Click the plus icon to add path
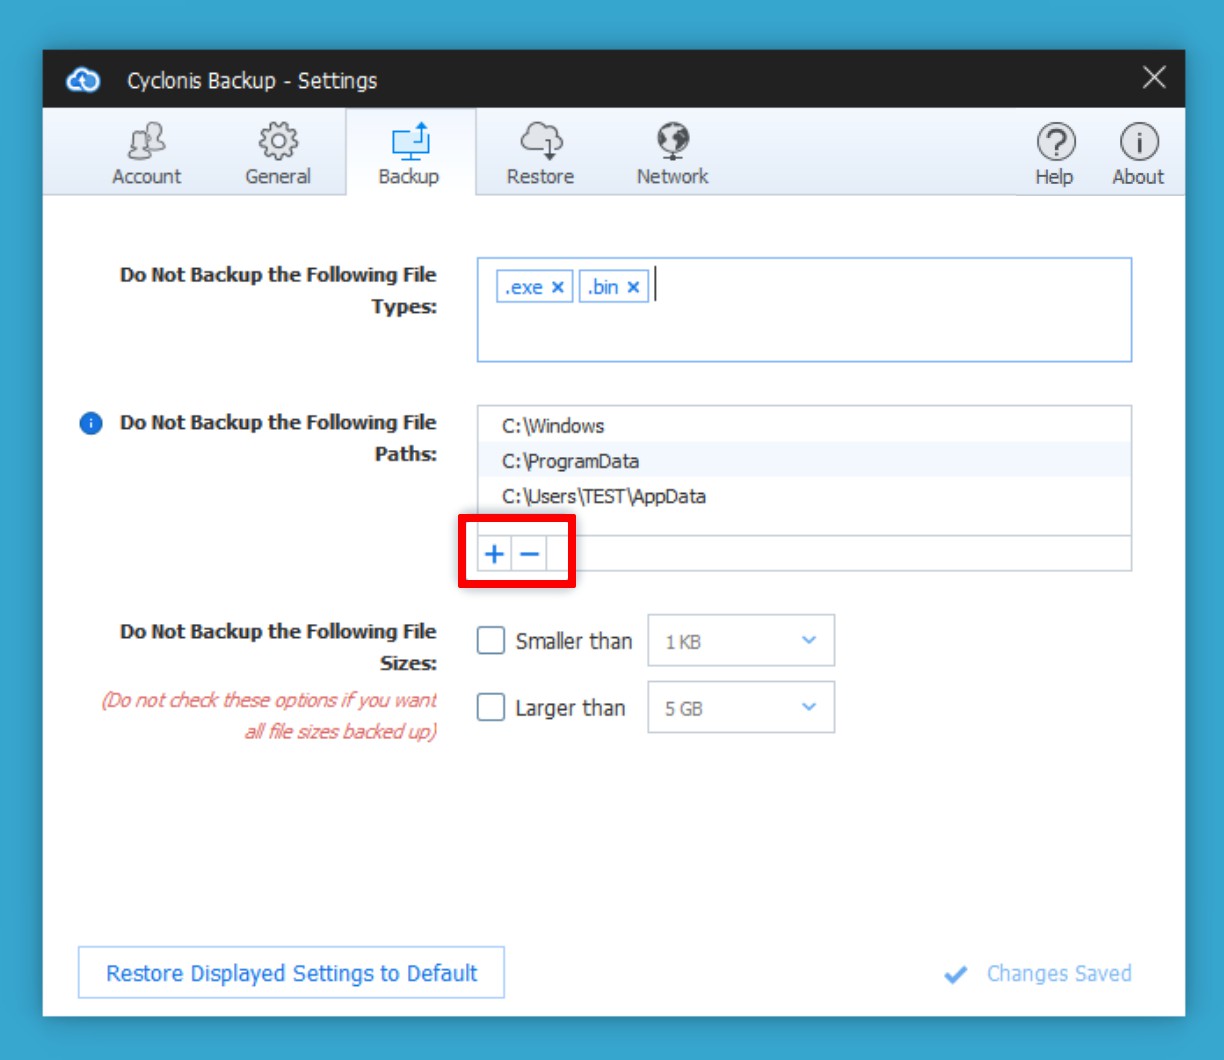This screenshot has height=1060, width=1224. (x=494, y=553)
